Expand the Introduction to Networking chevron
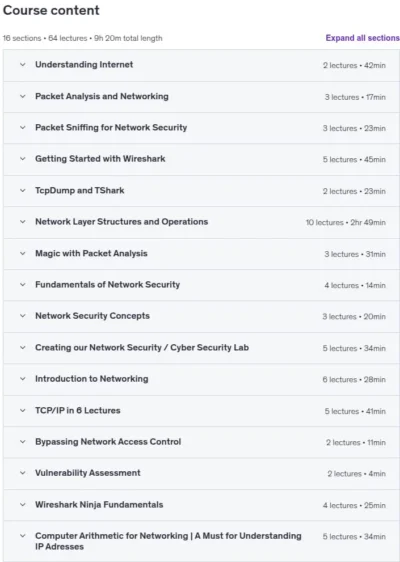The width and height of the screenshot is (400, 562). 23,379
